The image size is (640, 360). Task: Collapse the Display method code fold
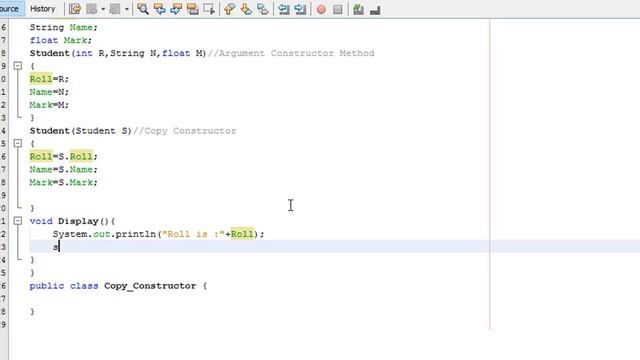18,221
